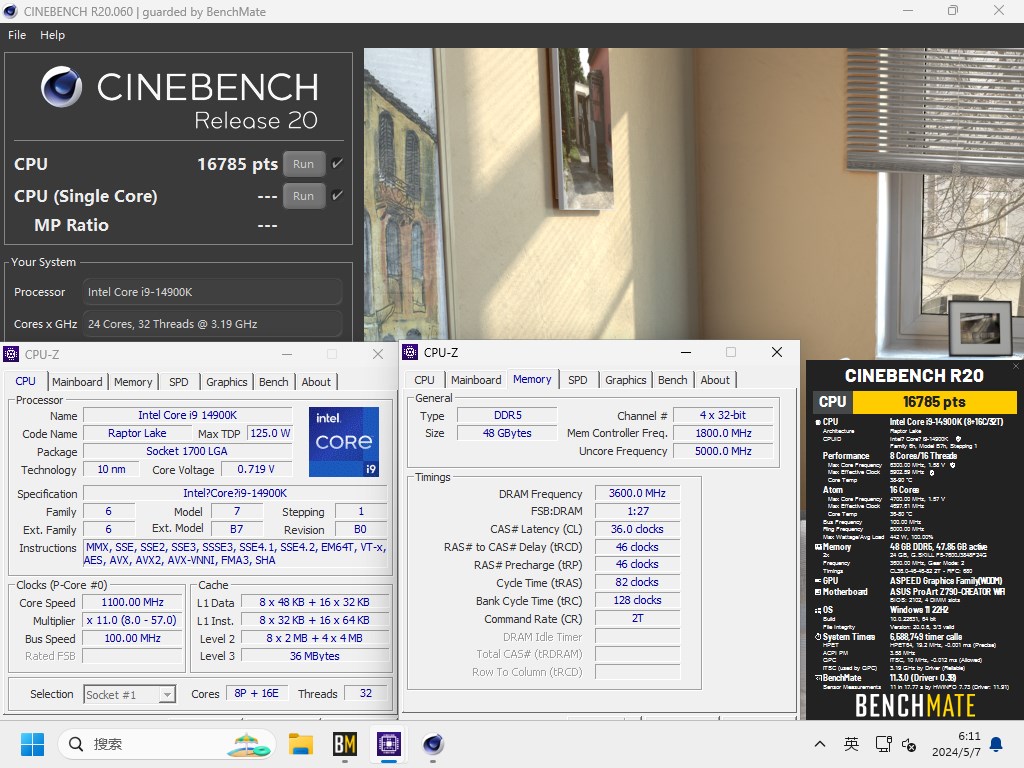Open About tab in left CPU-Z window

click(316, 382)
